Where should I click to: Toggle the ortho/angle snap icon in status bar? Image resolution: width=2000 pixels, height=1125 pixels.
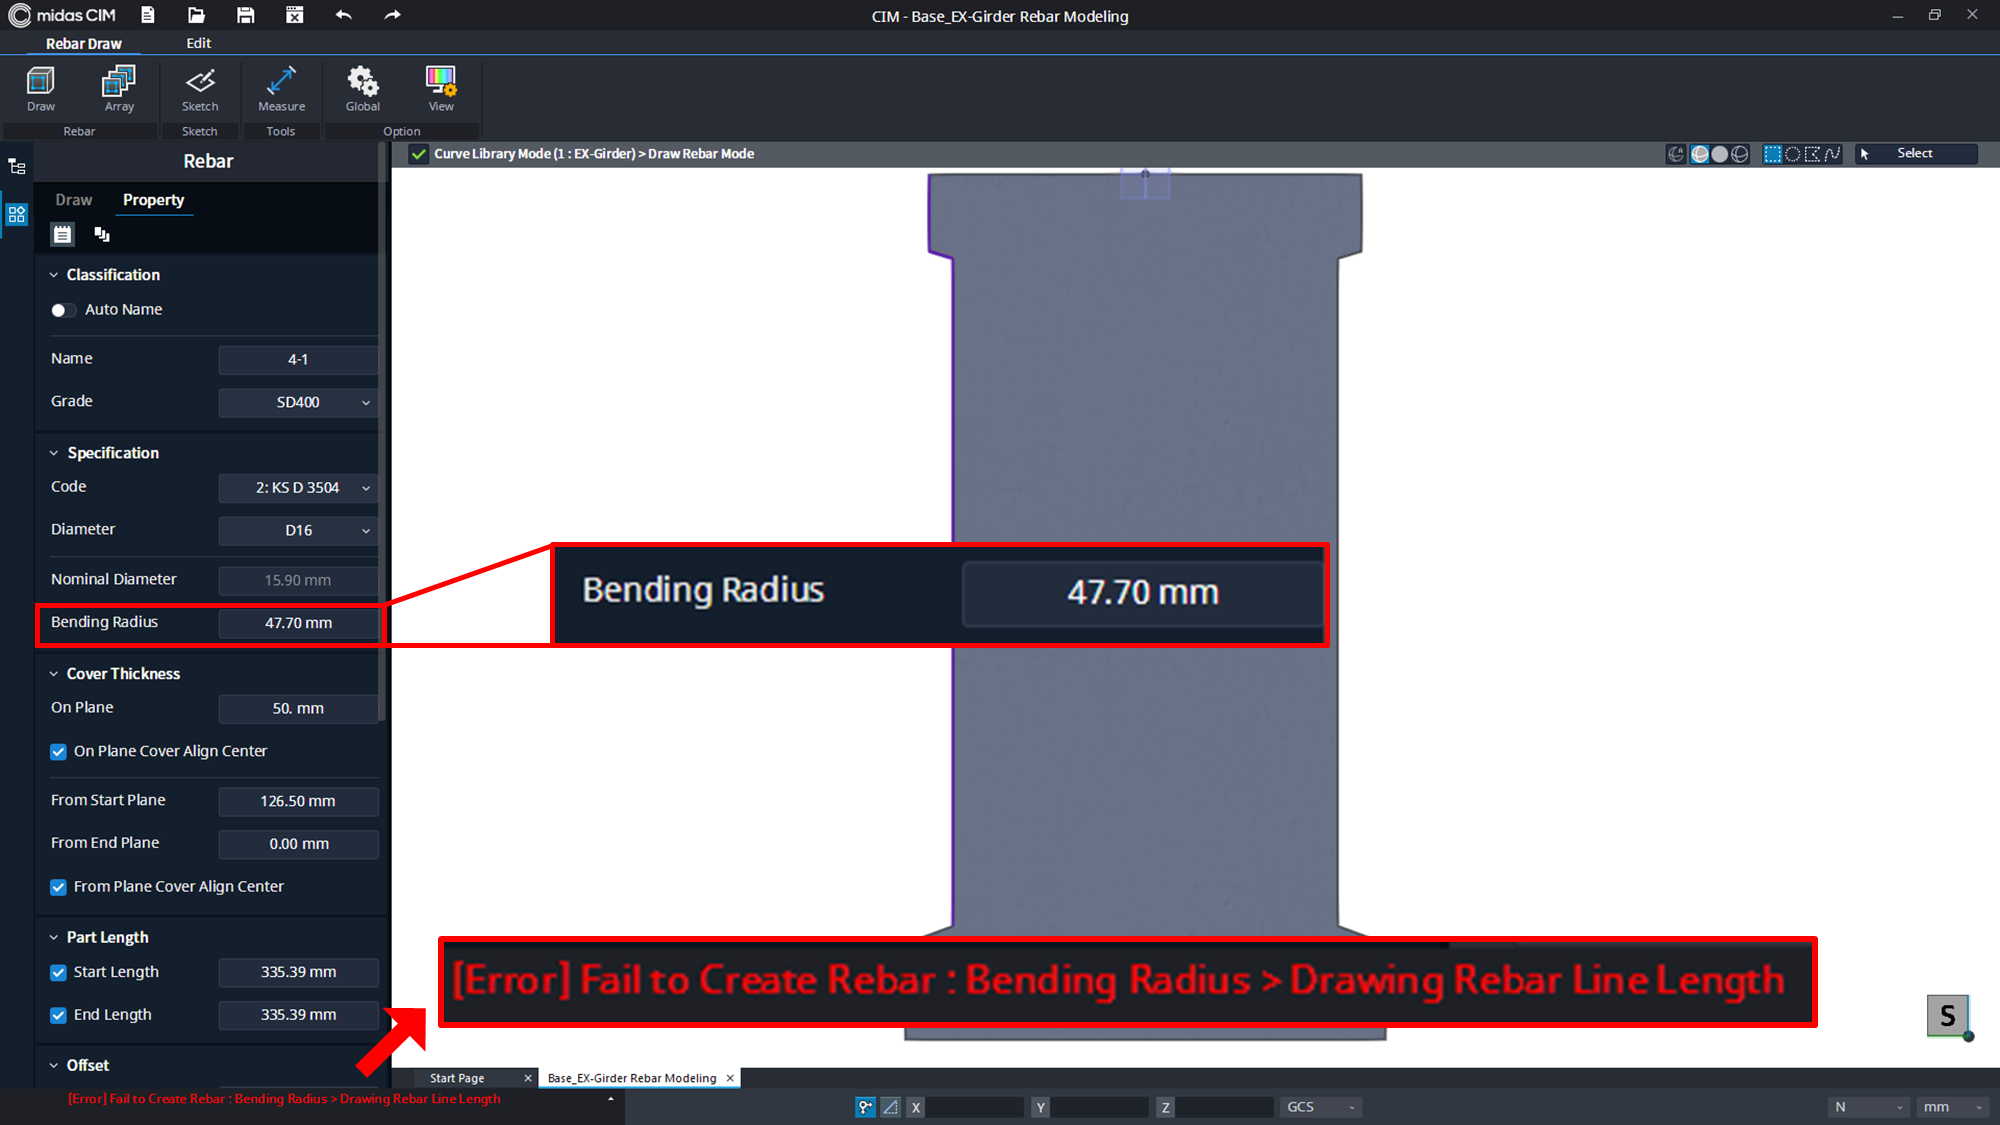coord(890,1107)
